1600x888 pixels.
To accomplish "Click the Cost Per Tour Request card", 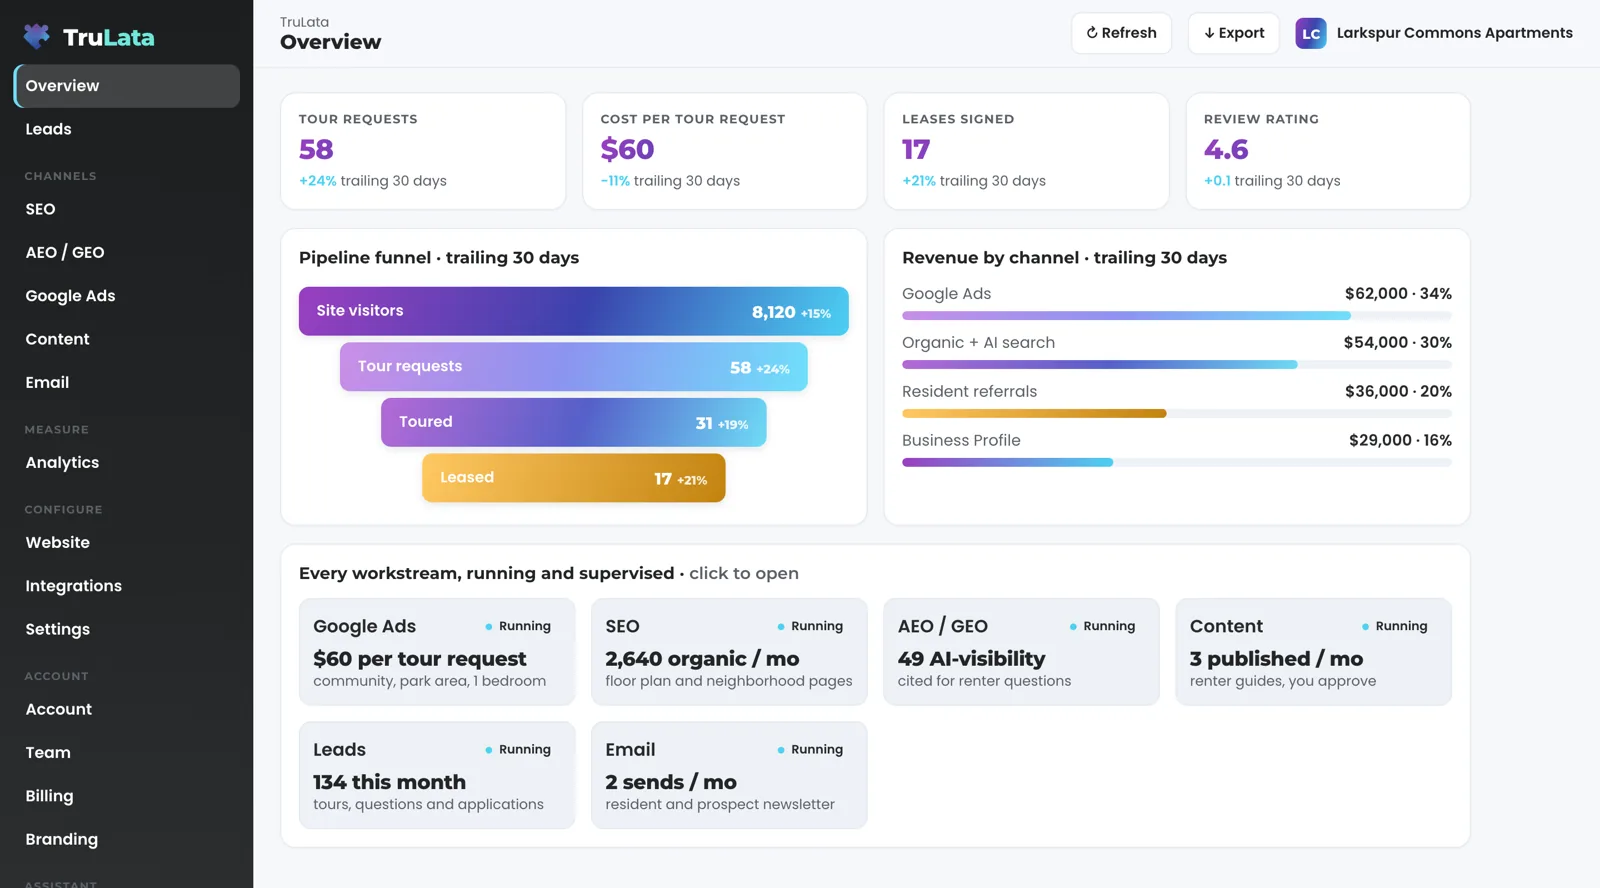I will [725, 151].
